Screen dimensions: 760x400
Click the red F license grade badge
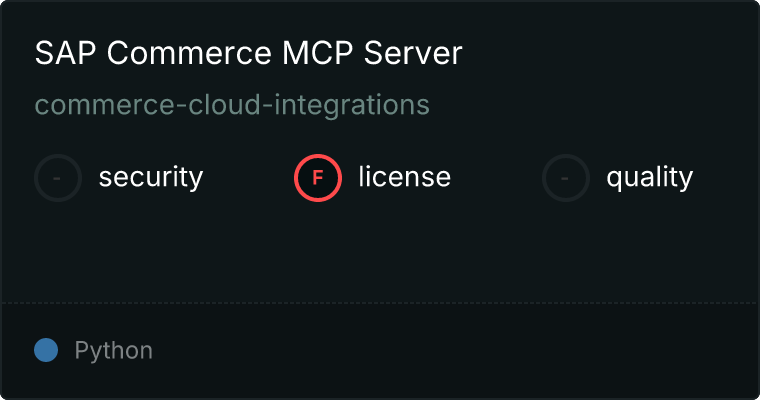pyautogui.click(x=318, y=178)
